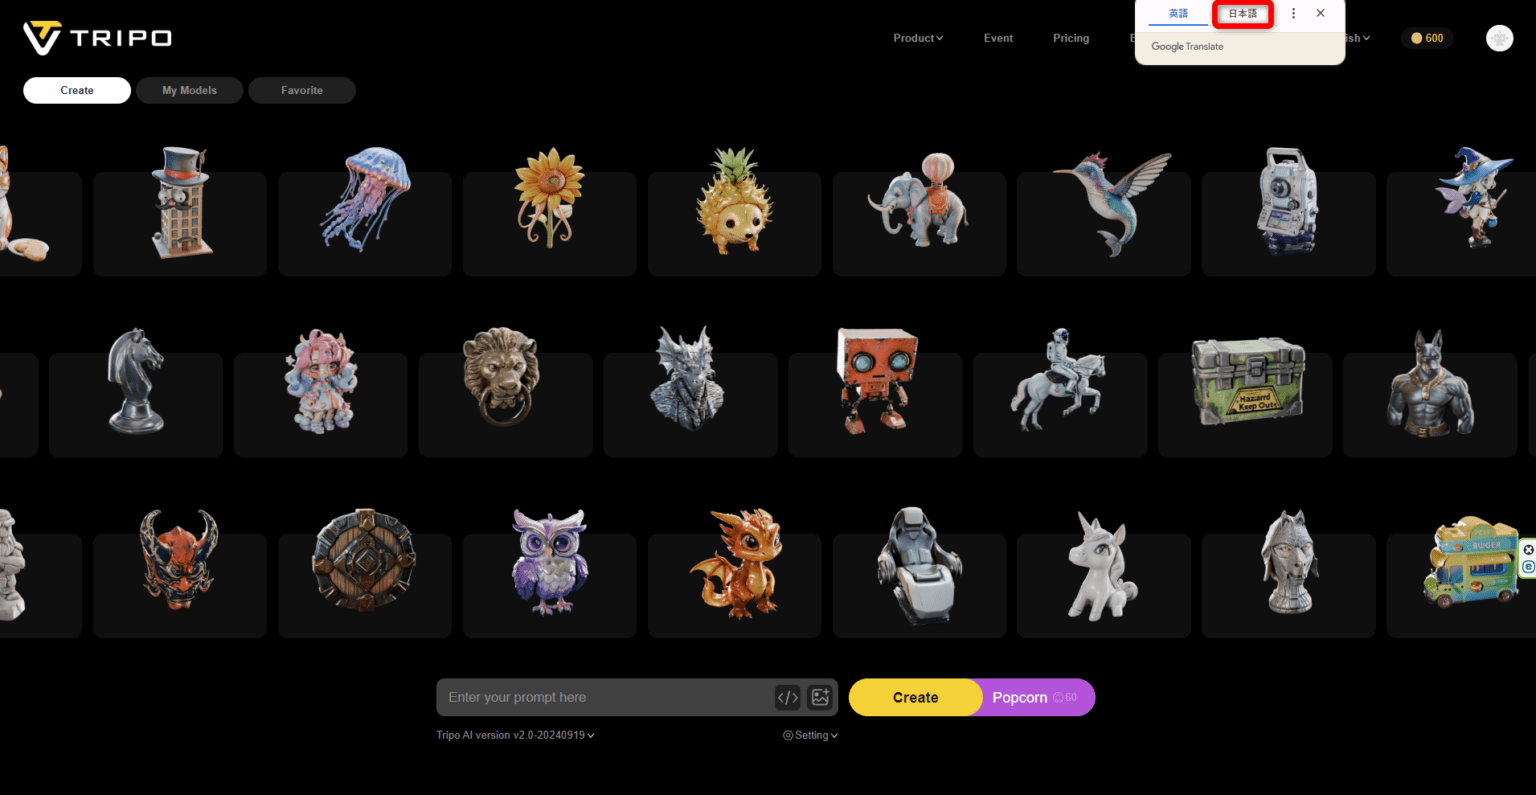The height and width of the screenshot is (795, 1536).
Task: Click the 600 coin credits badge
Action: pos(1427,38)
